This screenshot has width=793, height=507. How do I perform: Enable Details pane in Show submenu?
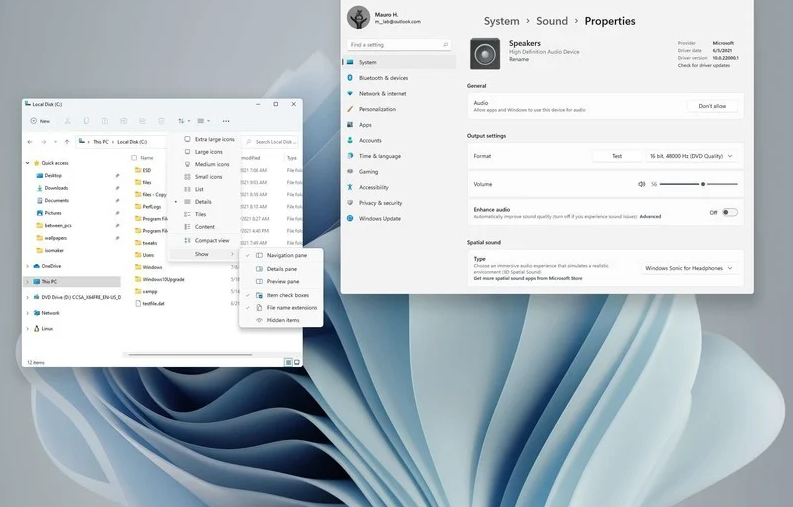tap(281, 269)
